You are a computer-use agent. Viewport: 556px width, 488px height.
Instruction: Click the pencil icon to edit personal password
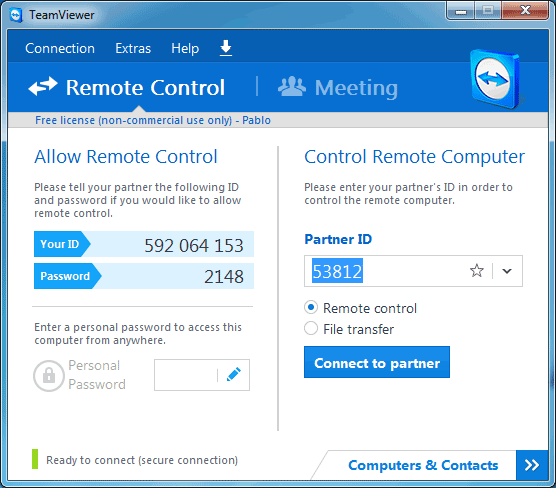[234, 375]
